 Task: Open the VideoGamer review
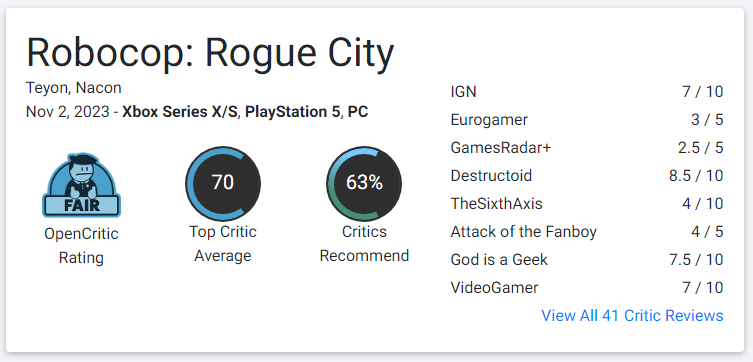(x=586, y=288)
